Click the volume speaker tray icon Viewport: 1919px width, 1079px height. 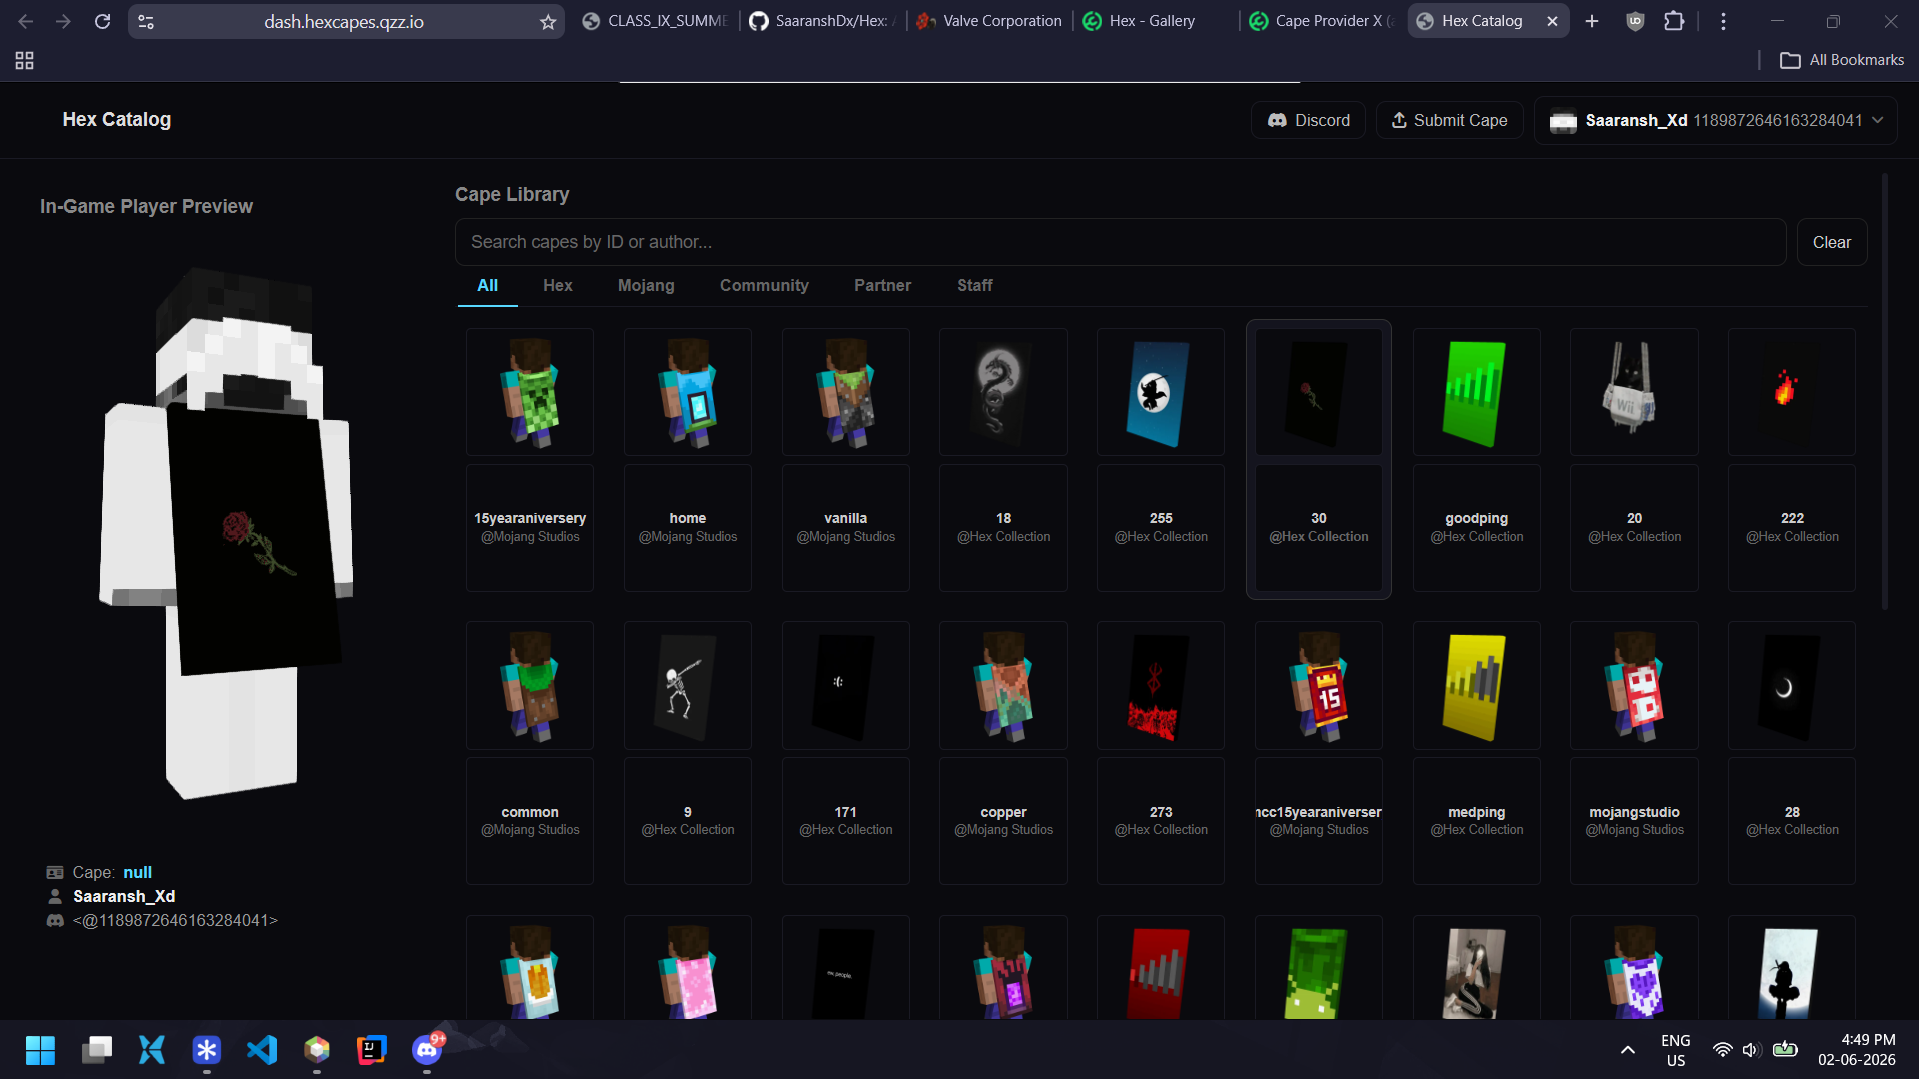1751,1050
